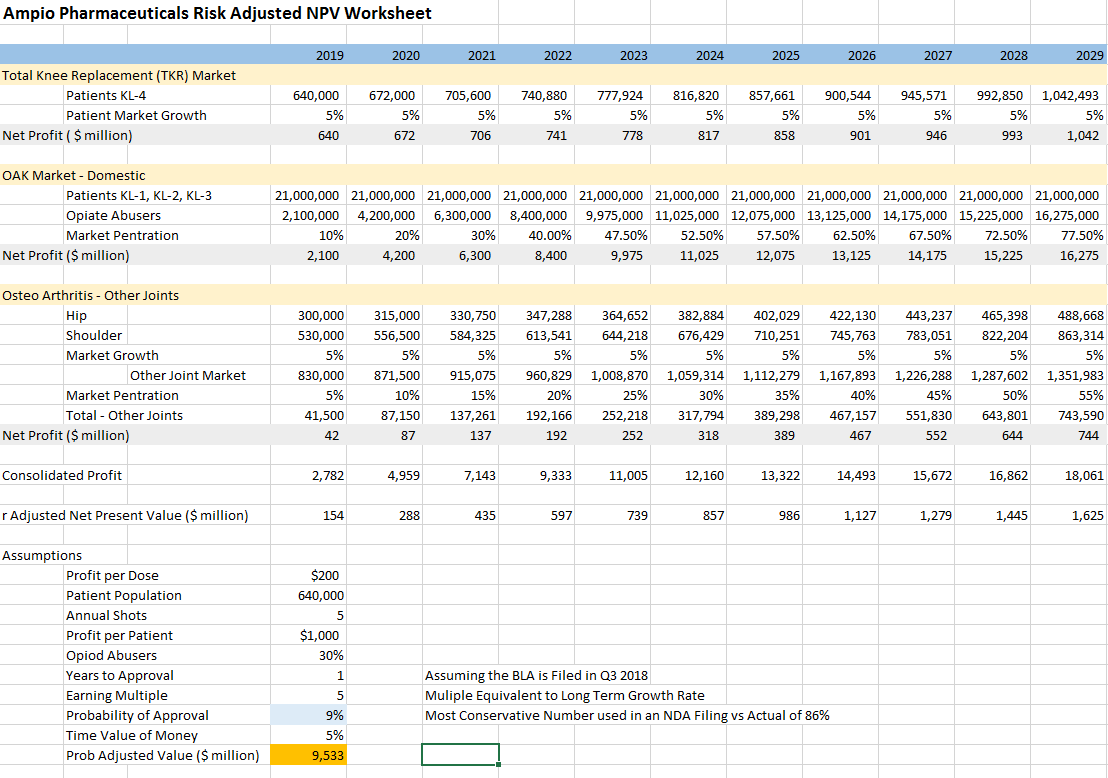Click the 2019 column header cell

point(329,55)
